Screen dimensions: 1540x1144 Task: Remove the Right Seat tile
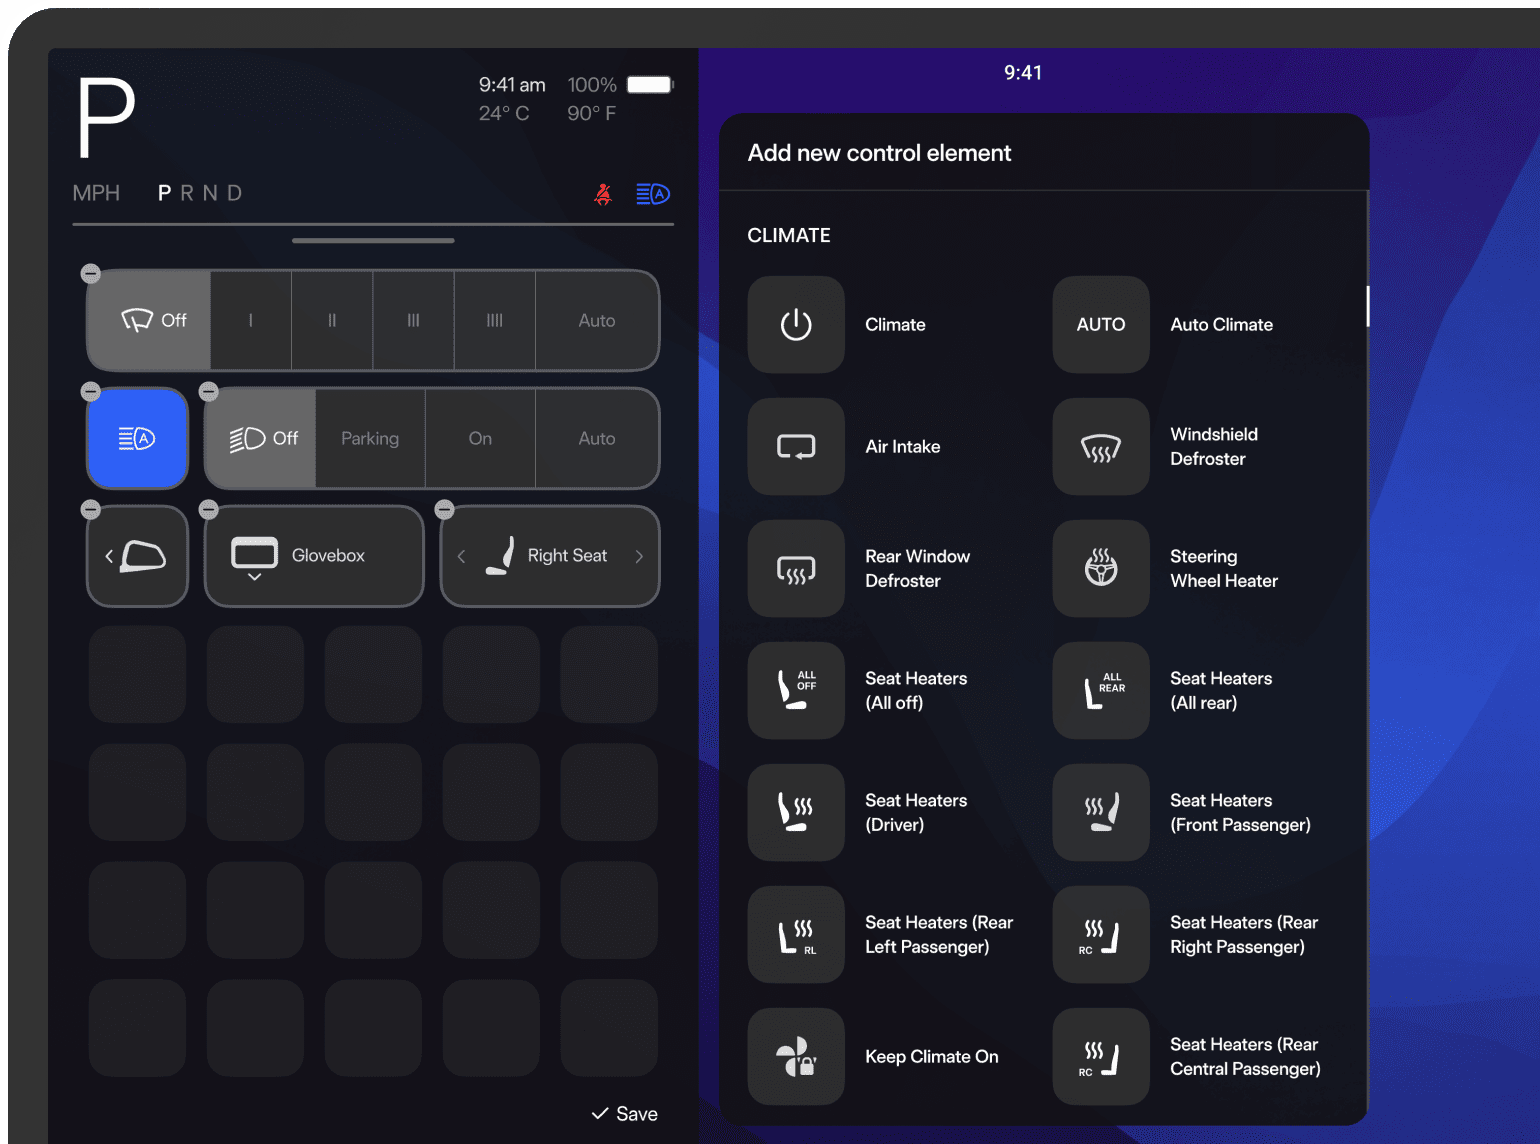pyautogui.click(x=445, y=510)
